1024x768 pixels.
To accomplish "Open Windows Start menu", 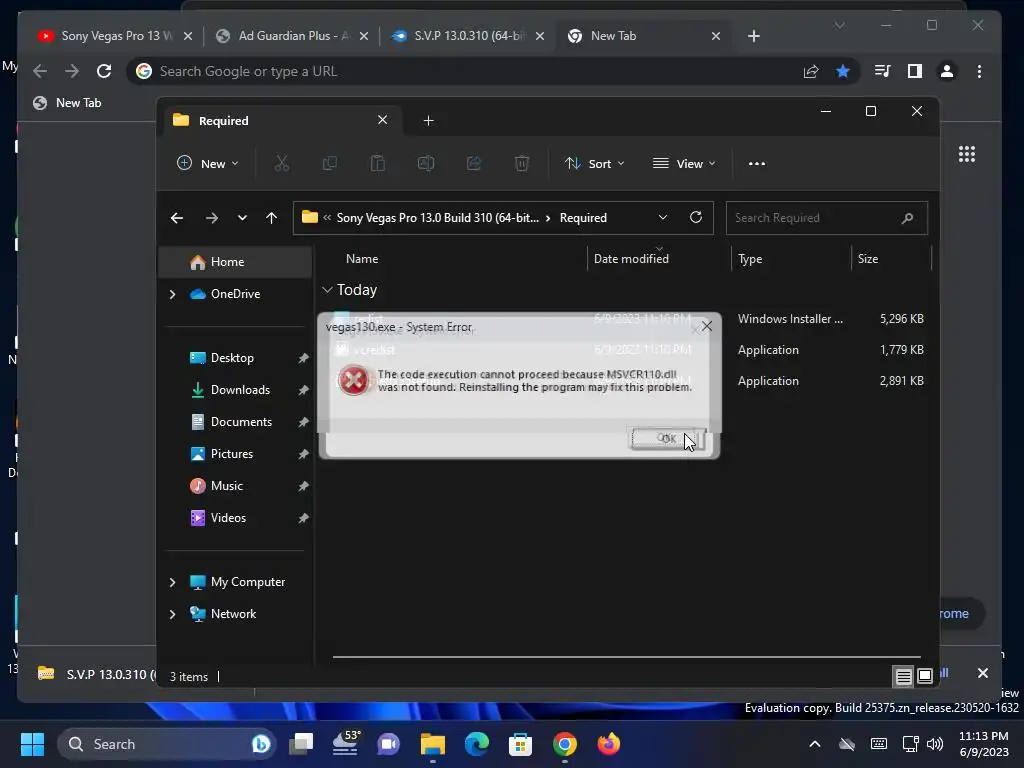I will (32, 744).
